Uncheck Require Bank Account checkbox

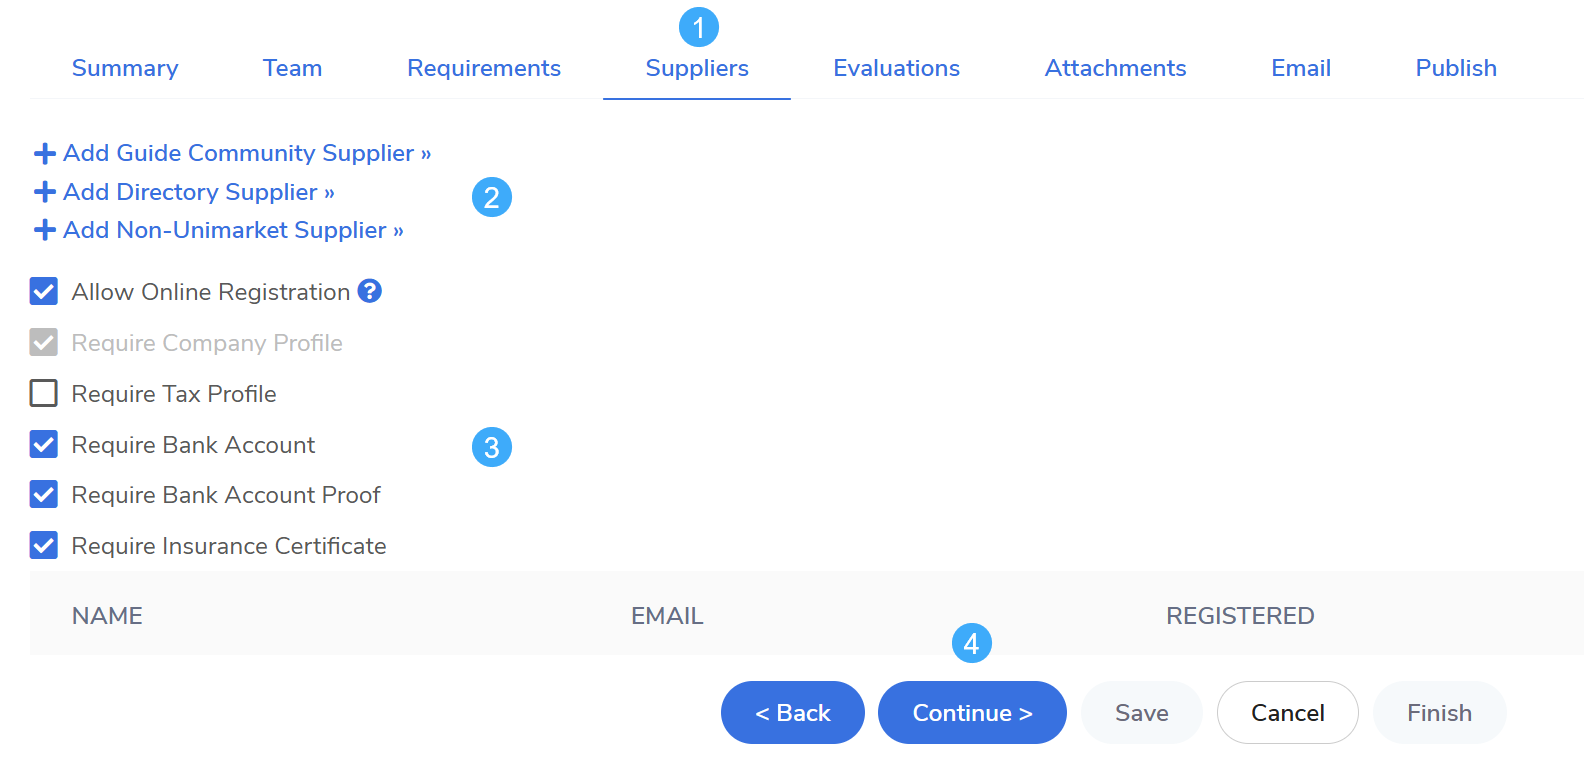click(x=44, y=444)
